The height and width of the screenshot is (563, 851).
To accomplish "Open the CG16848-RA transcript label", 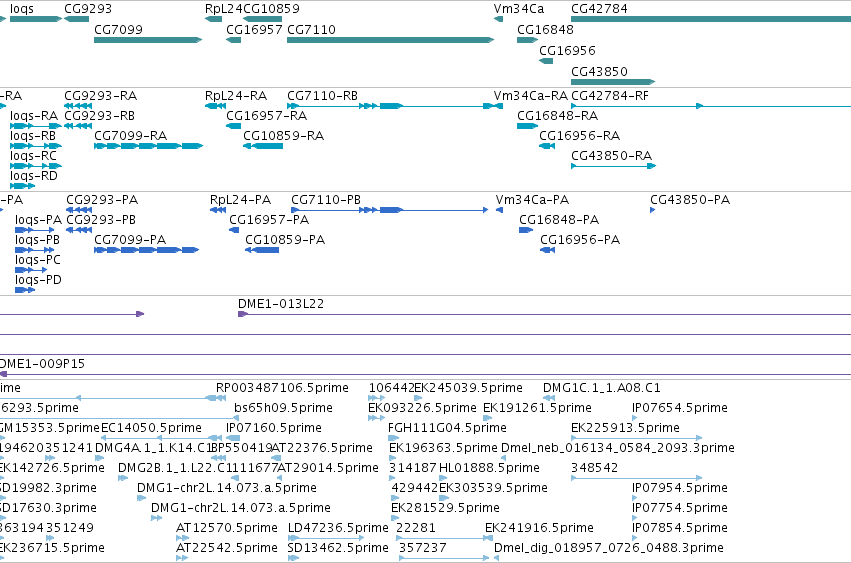I will (x=557, y=116).
